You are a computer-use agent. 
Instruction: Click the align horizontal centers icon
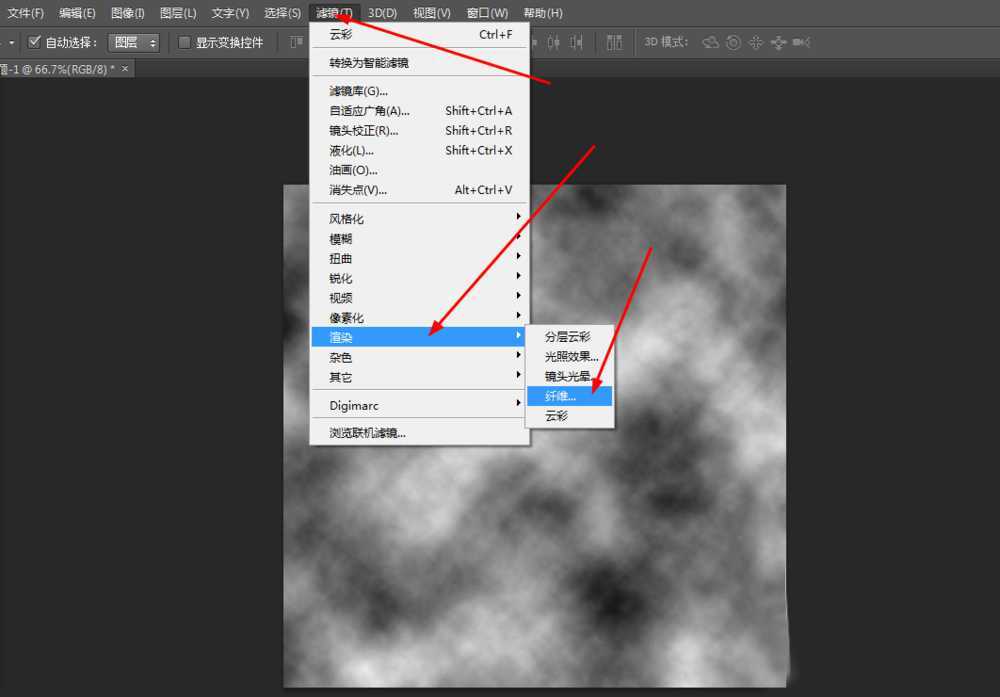[x=578, y=42]
